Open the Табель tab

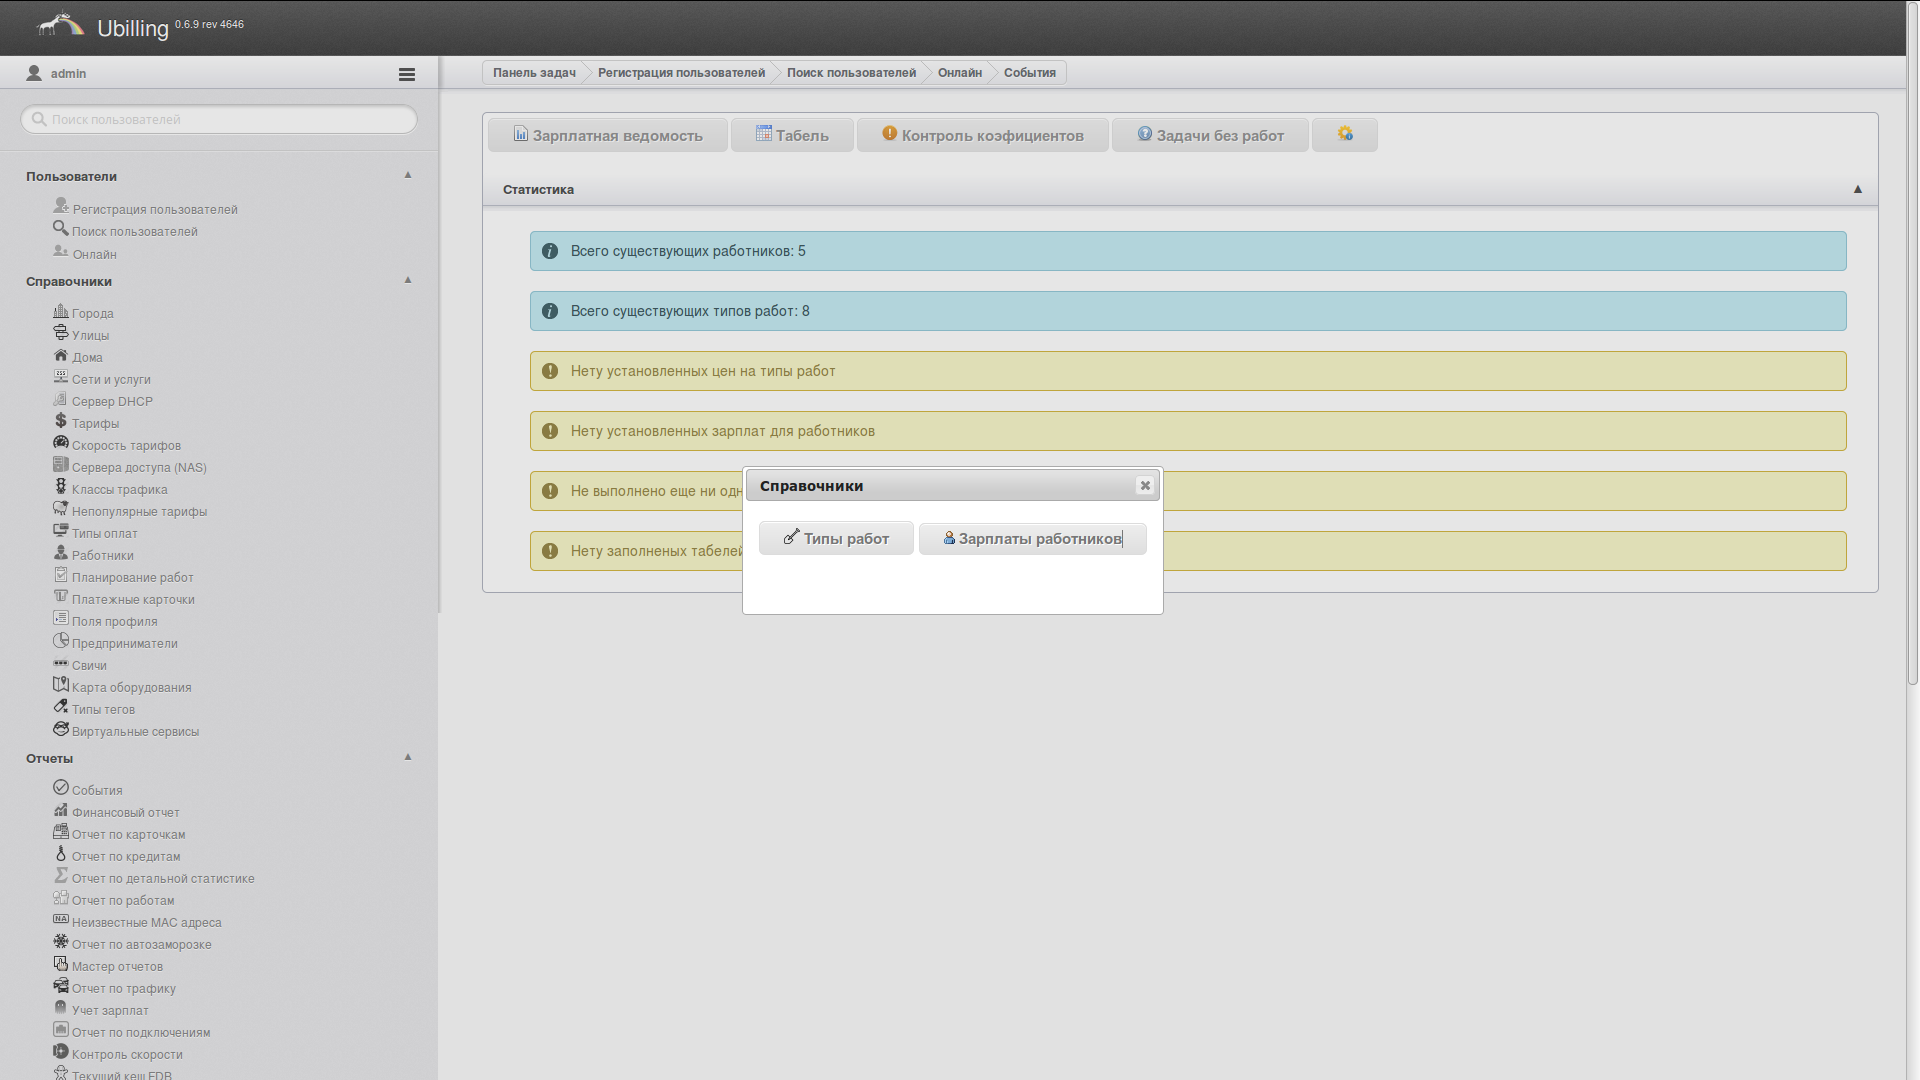click(x=792, y=135)
